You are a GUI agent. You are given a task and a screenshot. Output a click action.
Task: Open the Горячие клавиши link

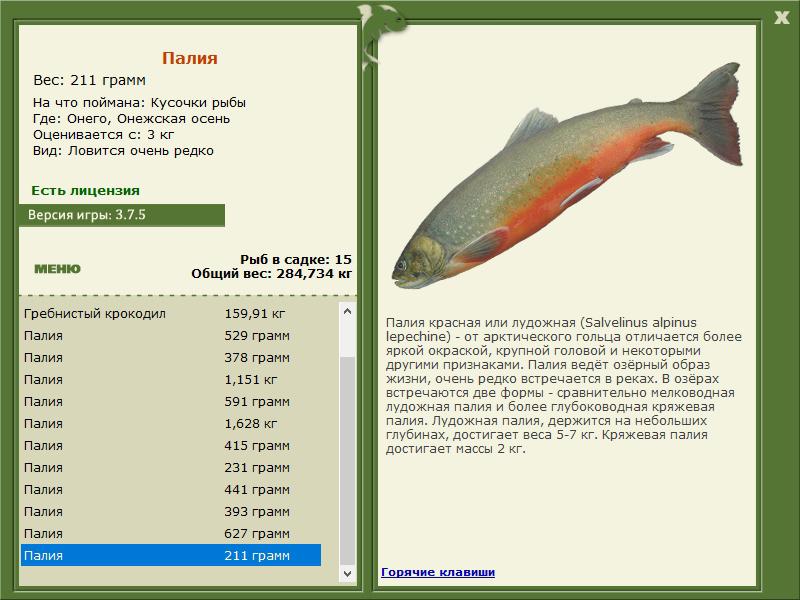pos(438,572)
